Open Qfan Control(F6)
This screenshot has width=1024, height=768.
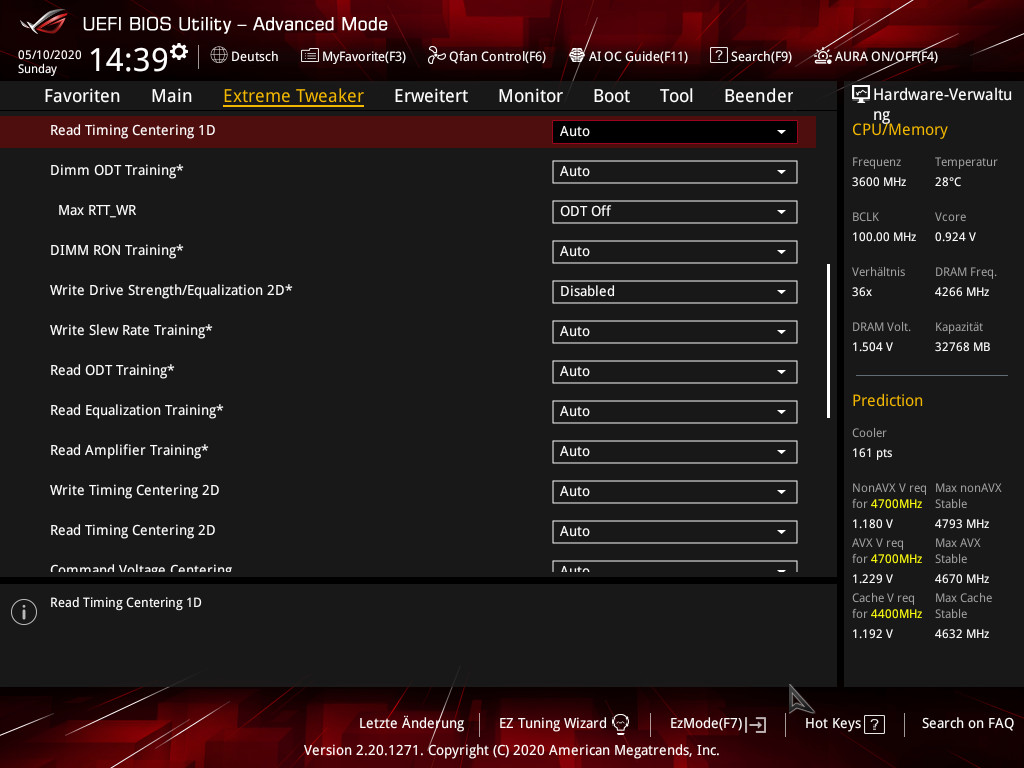487,56
